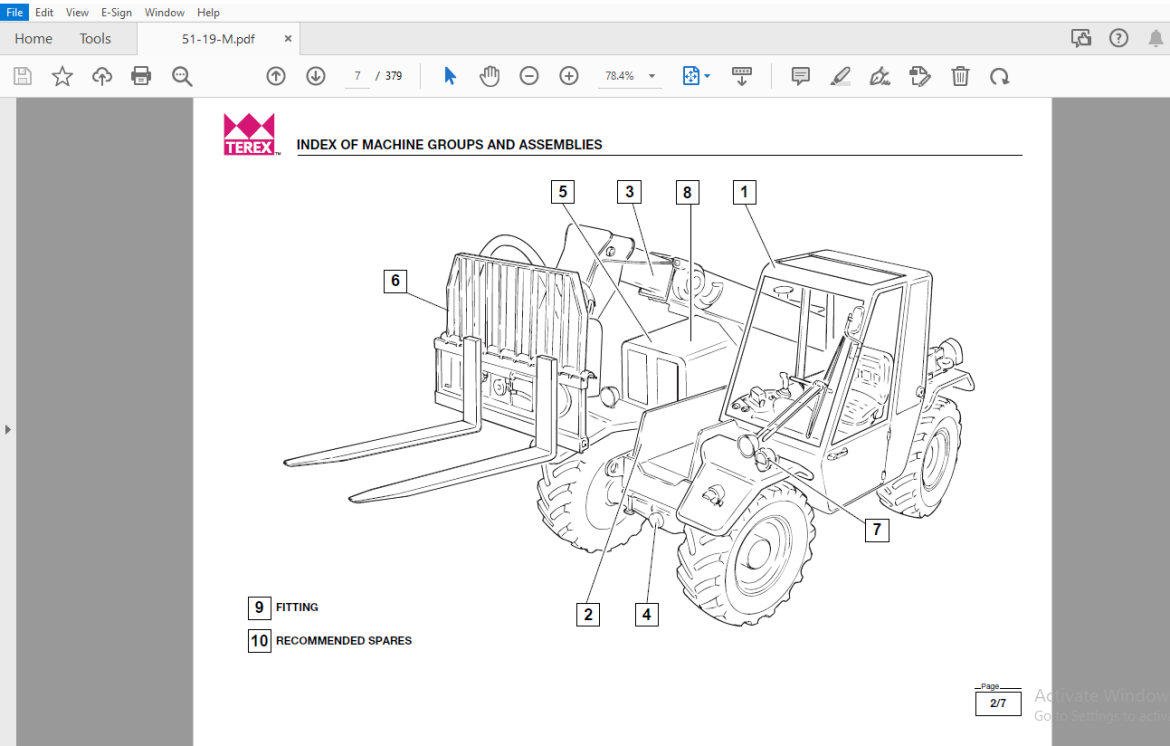Switch to the Tools tab
This screenshot has width=1170, height=746.
(x=96, y=39)
